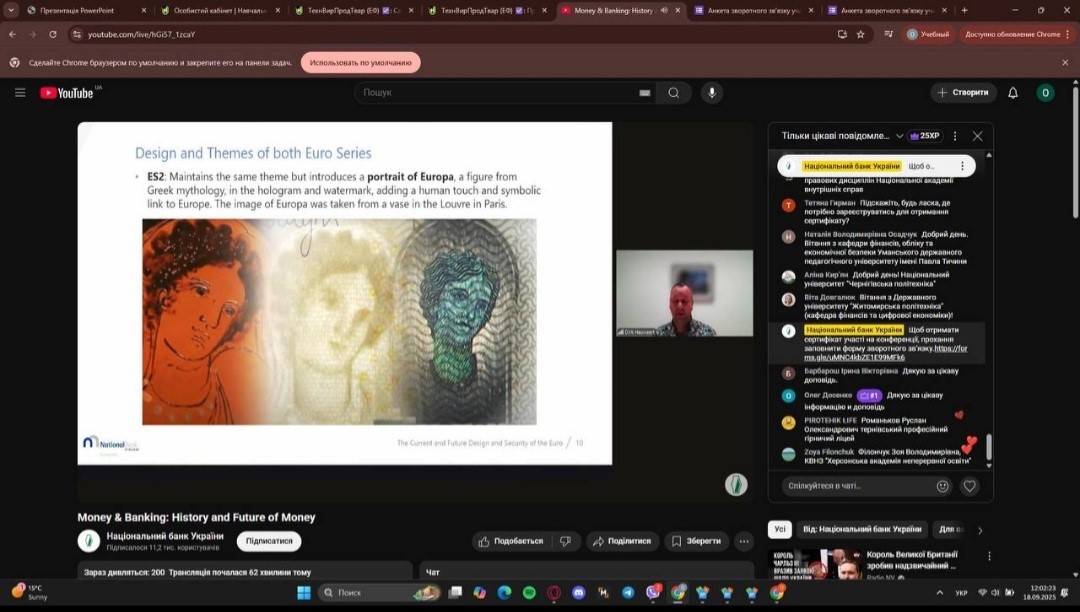Click the 'Поділитися' share button
The image size is (1080, 612).
pyautogui.click(x=622, y=541)
